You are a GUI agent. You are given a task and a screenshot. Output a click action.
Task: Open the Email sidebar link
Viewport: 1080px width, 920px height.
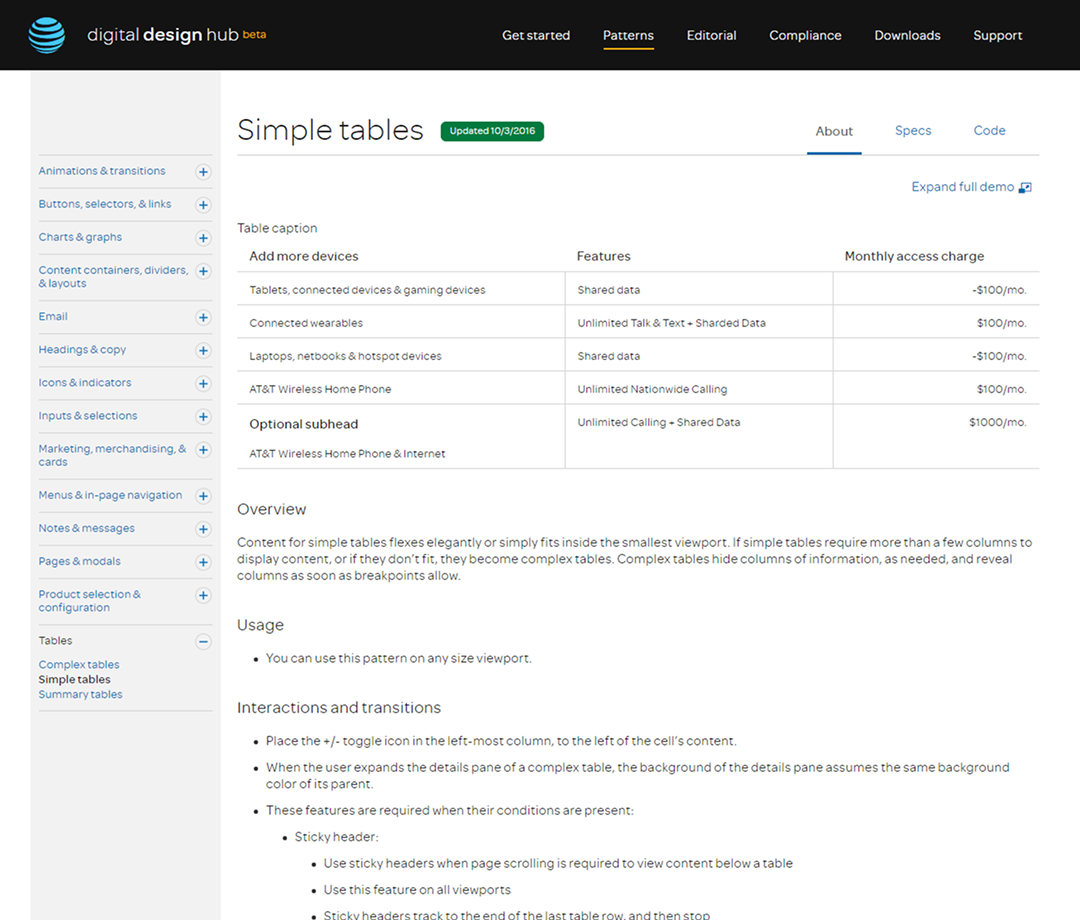coord(53,316)
